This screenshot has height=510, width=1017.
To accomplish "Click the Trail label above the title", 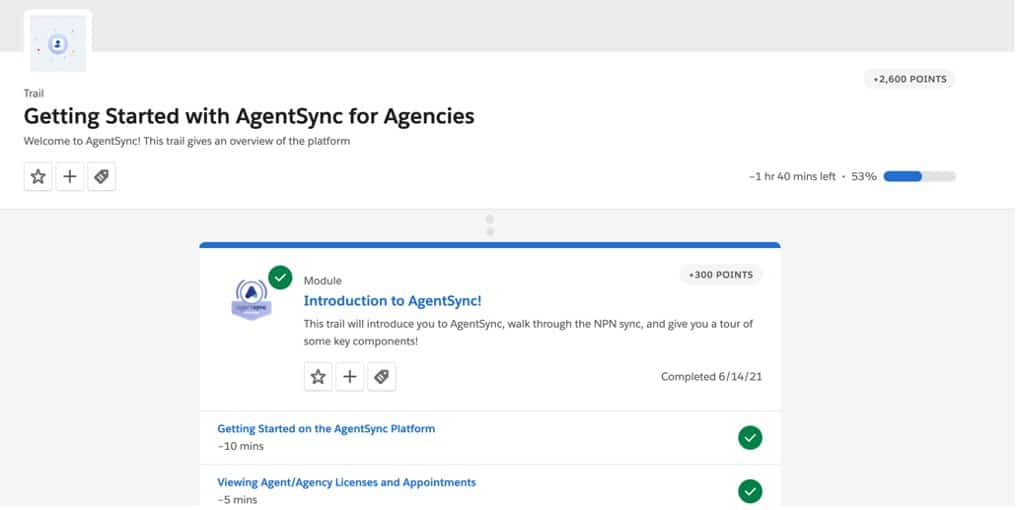I will [34, 93].
